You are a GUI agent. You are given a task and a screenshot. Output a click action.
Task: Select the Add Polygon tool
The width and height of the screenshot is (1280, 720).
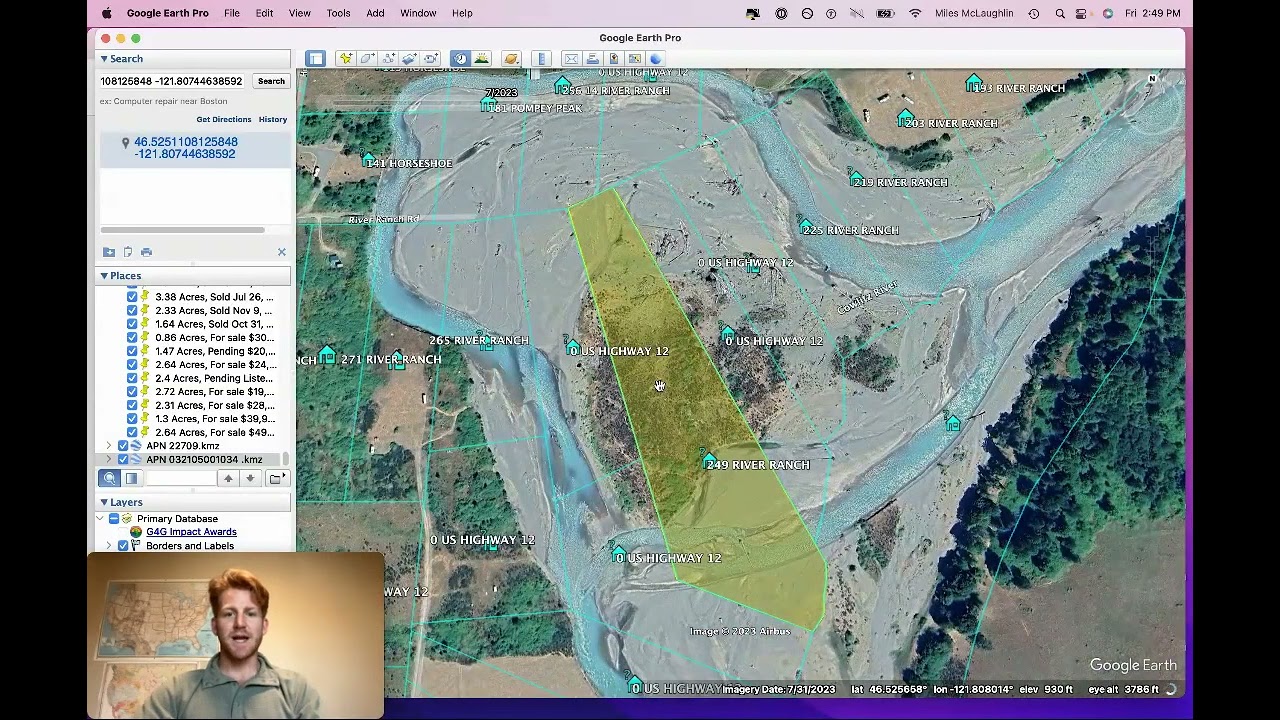coord(367,59)
